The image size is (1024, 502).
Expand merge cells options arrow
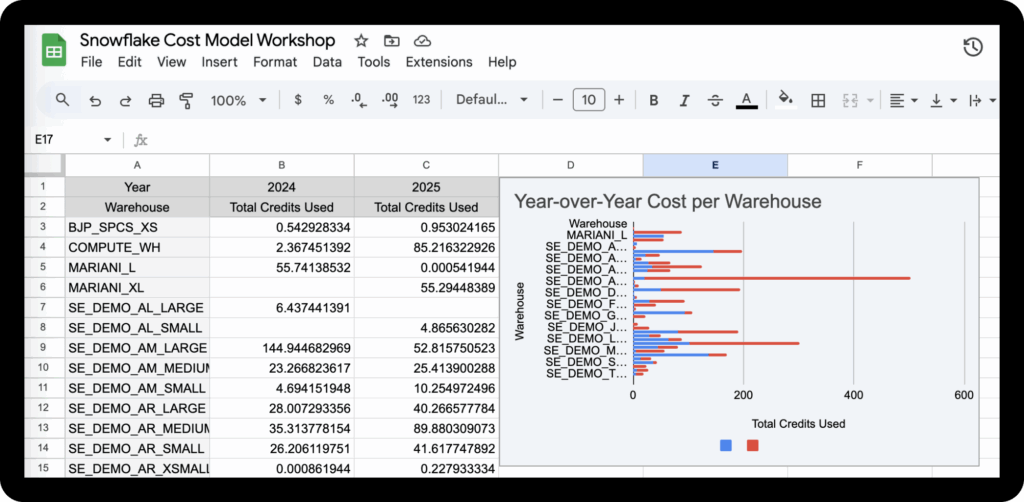click(870, 101)
